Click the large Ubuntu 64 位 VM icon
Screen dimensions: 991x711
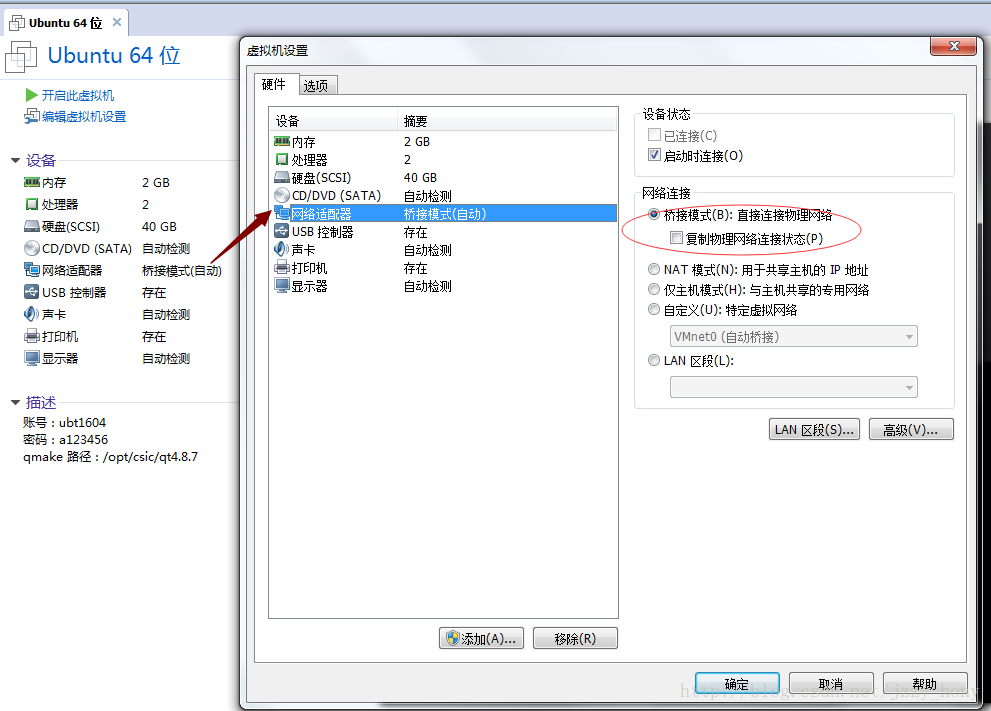tap(21, 56)
